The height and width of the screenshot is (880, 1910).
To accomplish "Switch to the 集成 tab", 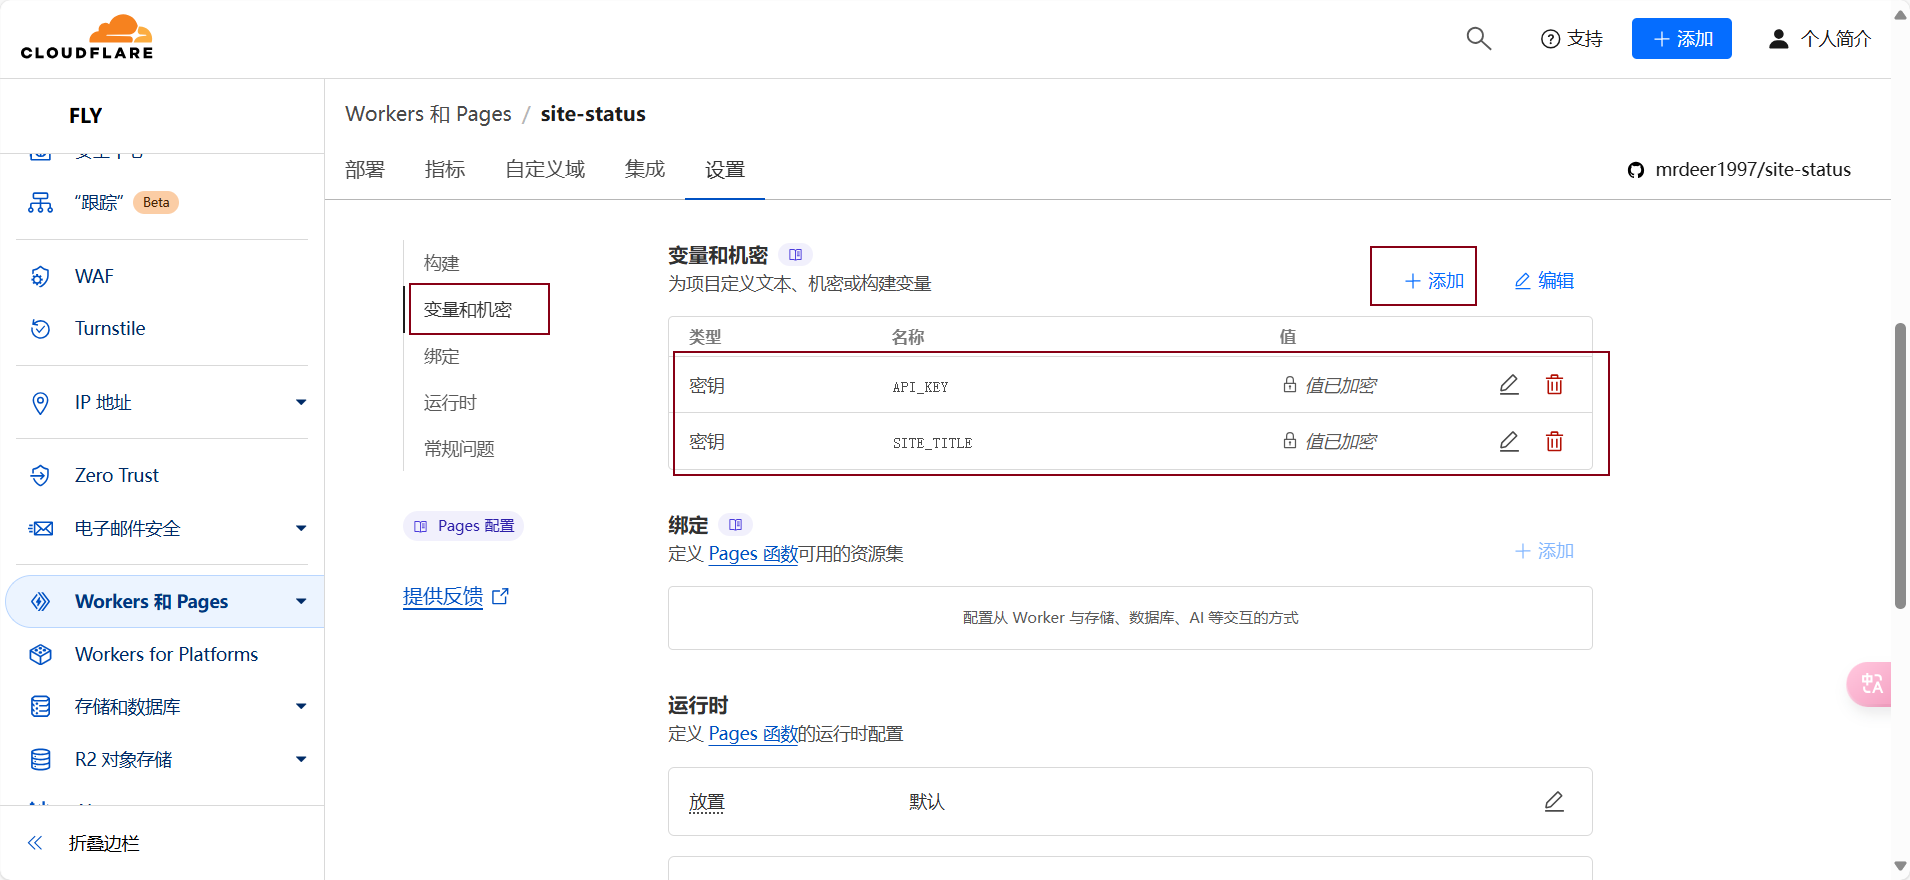I will pos(645,169).
